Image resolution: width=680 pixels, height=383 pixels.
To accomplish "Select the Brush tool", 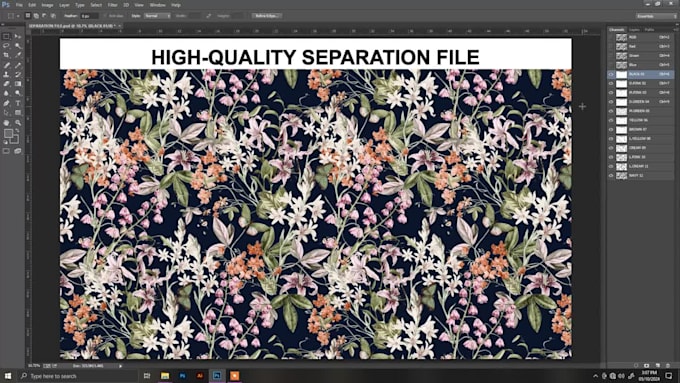I will pyautogui.click(x=18, y=65).
